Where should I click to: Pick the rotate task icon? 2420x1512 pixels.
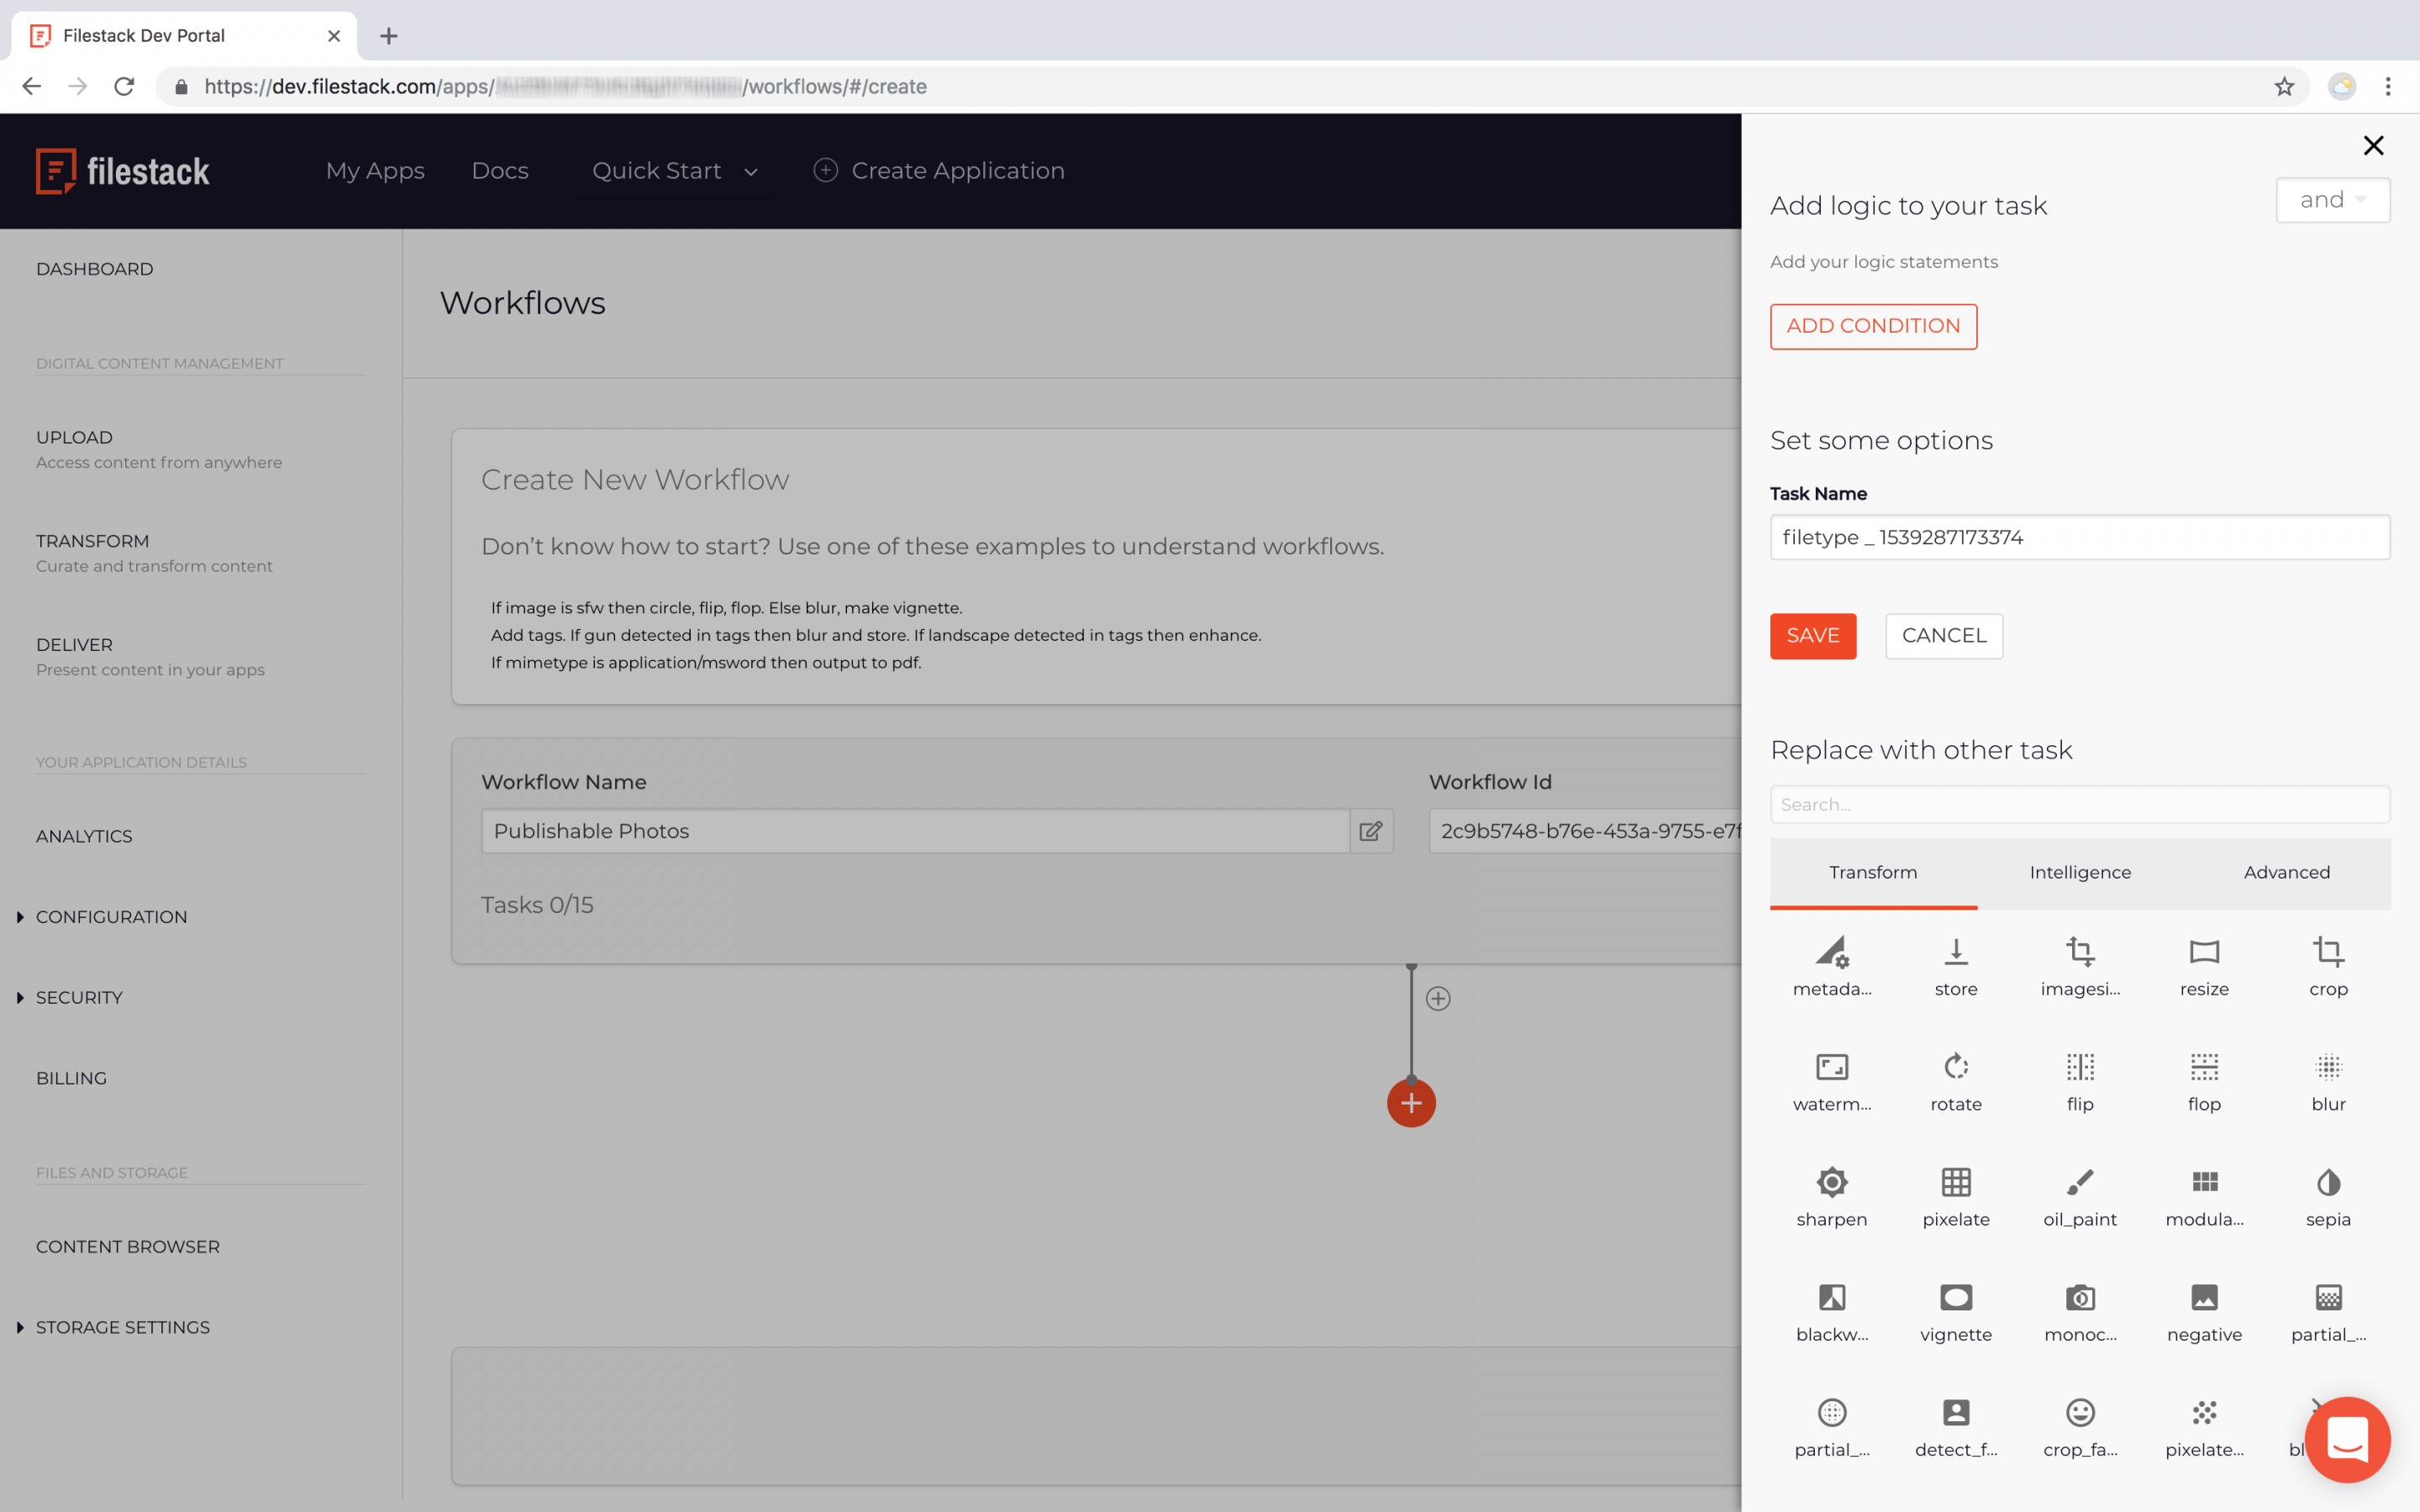tap(1955, 1068)
